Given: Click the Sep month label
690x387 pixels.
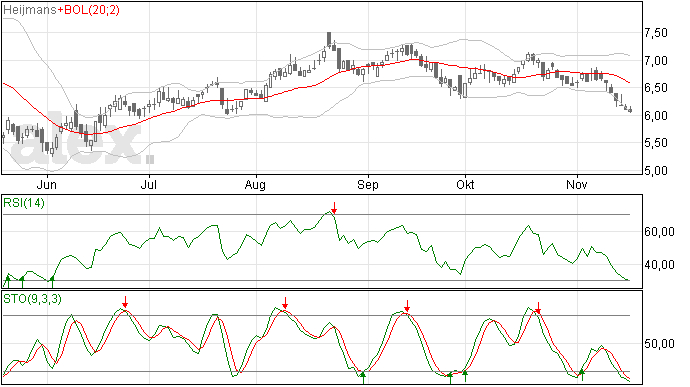Looking at the screenshot, I should click(x=368, y=184).
